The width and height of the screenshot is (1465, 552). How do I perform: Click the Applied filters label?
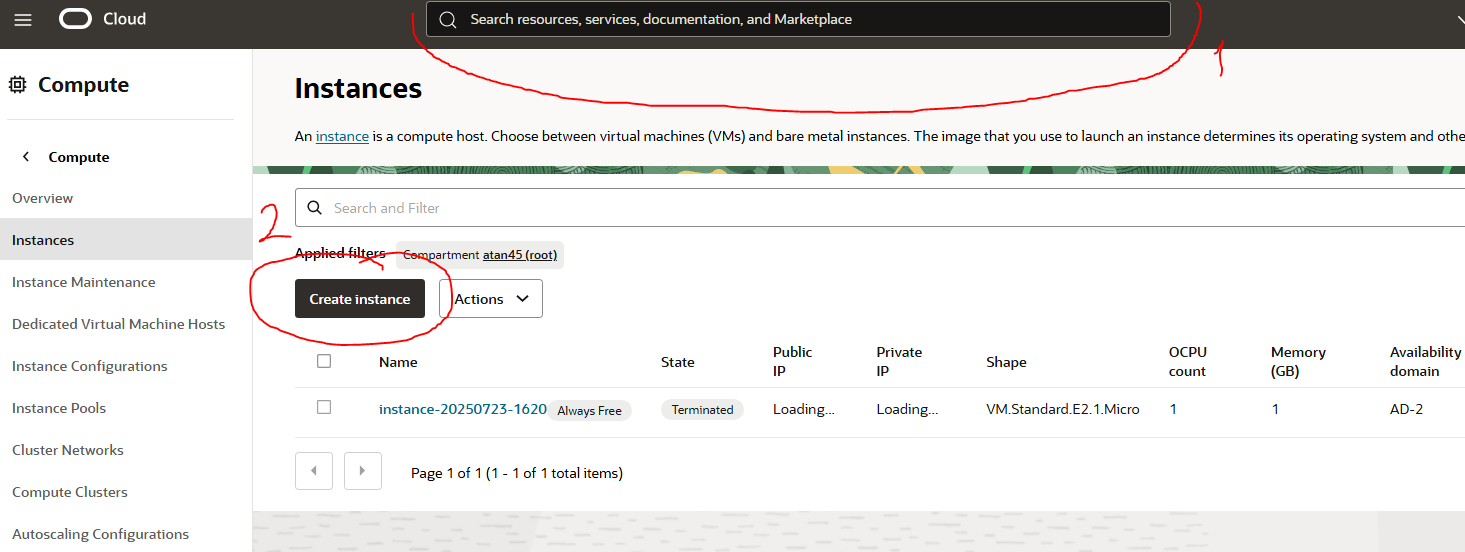(340, 254)
